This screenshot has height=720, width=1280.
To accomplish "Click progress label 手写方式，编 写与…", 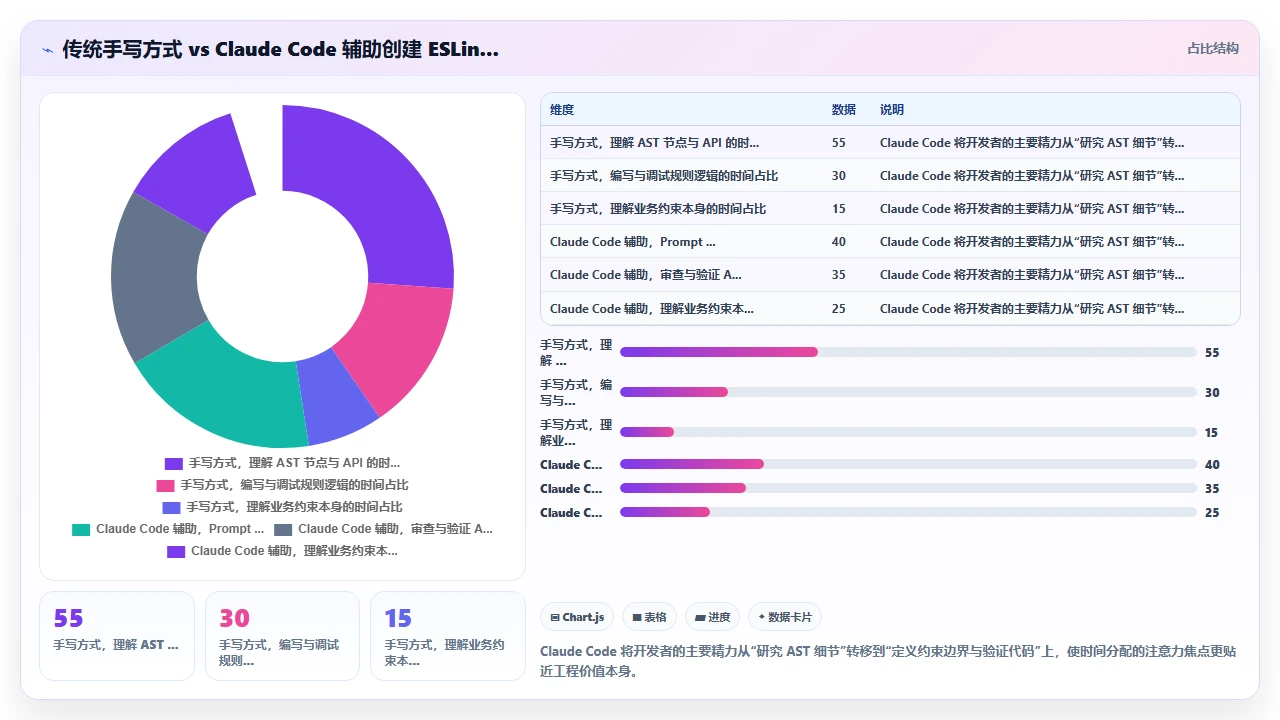I will (x=576, y=392).
